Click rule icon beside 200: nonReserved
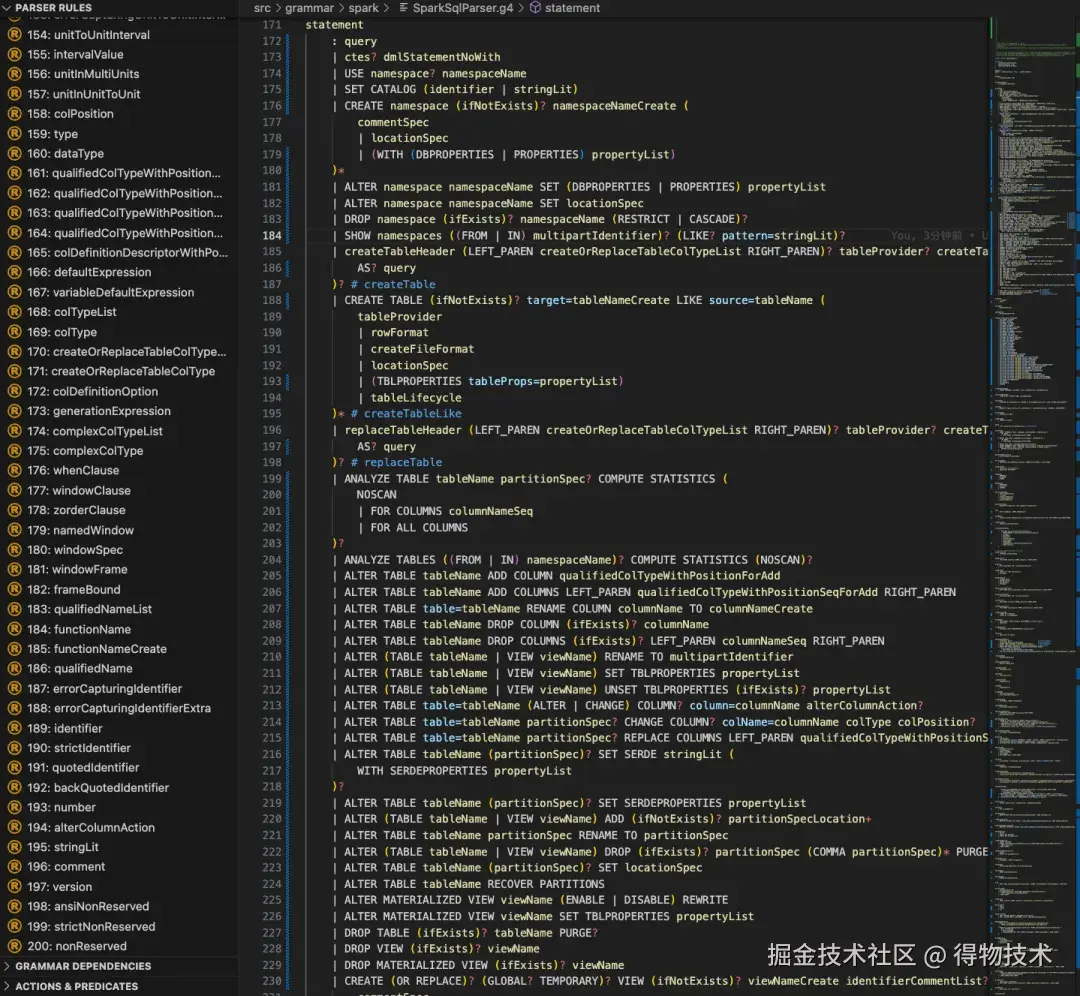Image resolution: width=1080 pixels, height=996 pixels. coord(14,946)
